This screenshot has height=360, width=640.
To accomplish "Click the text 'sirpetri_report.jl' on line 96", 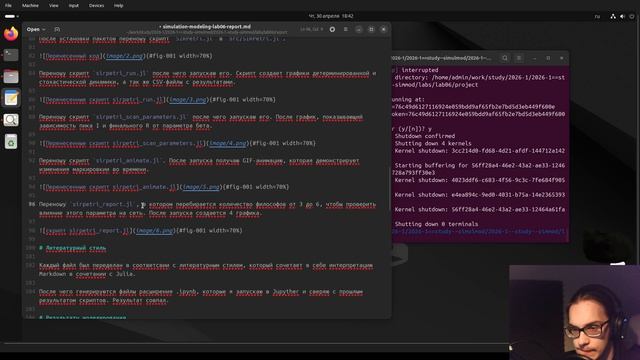I will 103,204.
